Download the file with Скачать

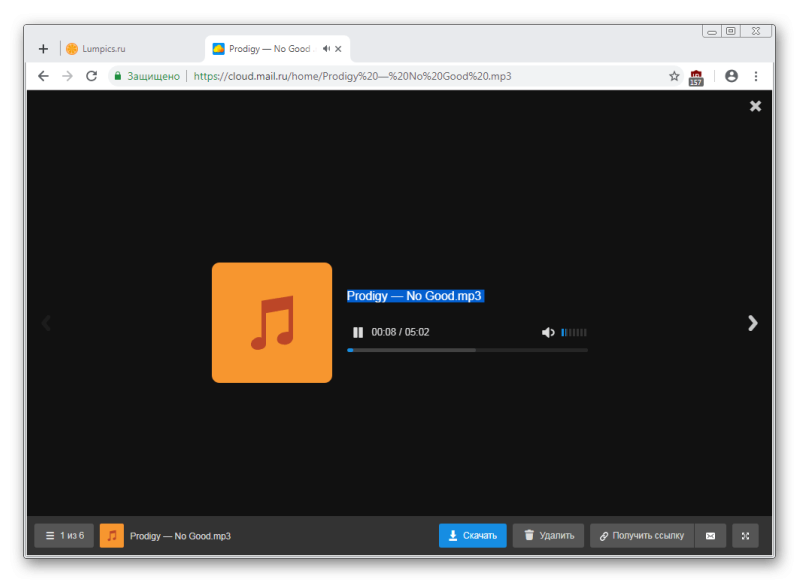click(472, 536)
